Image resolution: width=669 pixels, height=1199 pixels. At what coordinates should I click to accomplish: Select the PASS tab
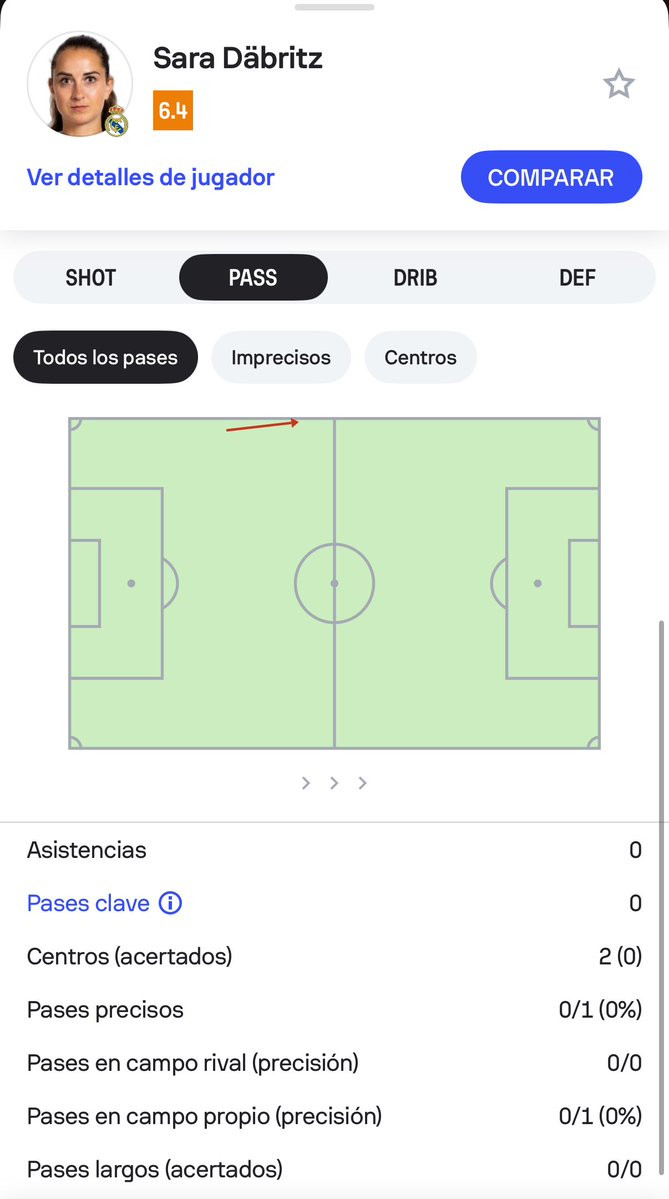253,278
